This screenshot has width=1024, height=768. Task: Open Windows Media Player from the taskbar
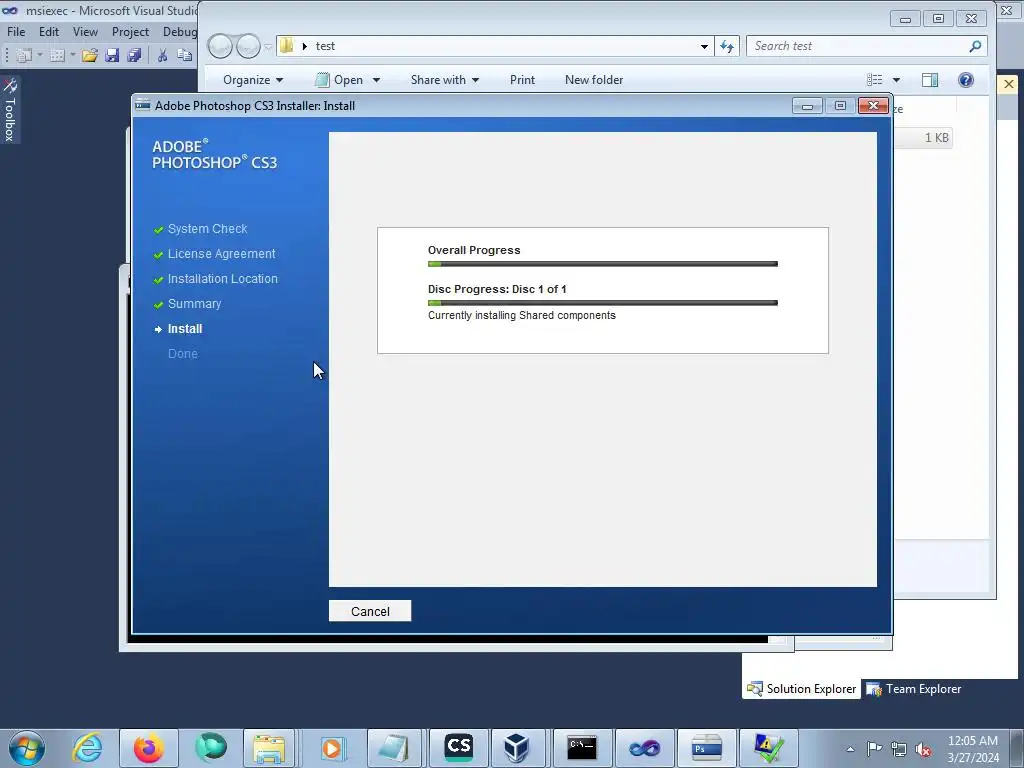332,748
